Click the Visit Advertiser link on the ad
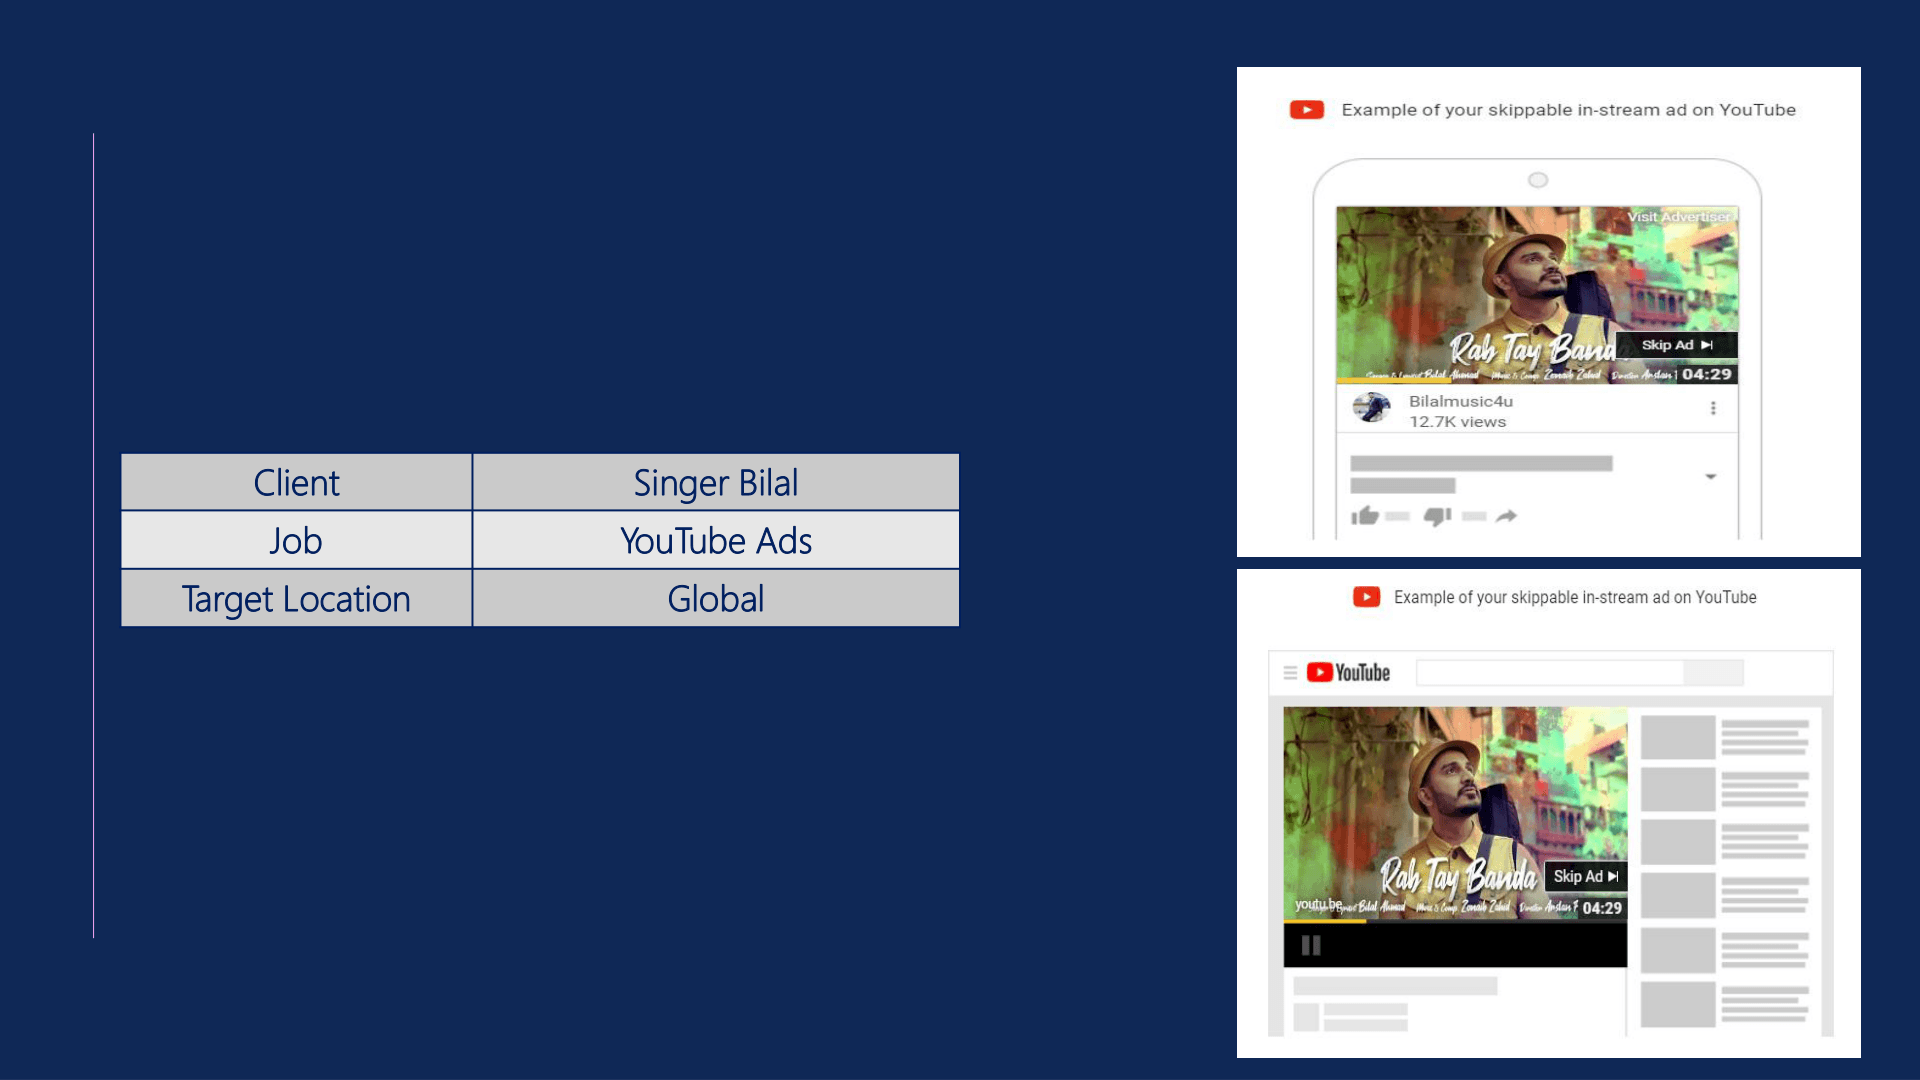 [1679, 215]
